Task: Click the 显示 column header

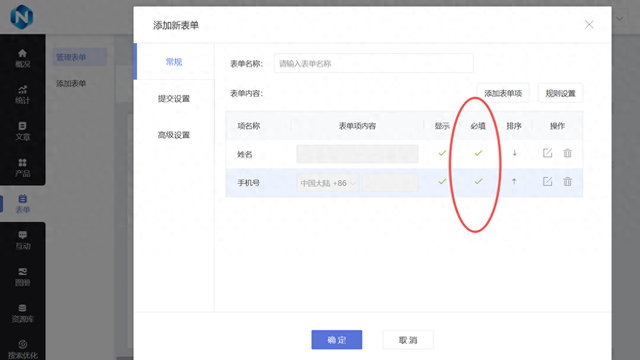Action: (442, 126)
